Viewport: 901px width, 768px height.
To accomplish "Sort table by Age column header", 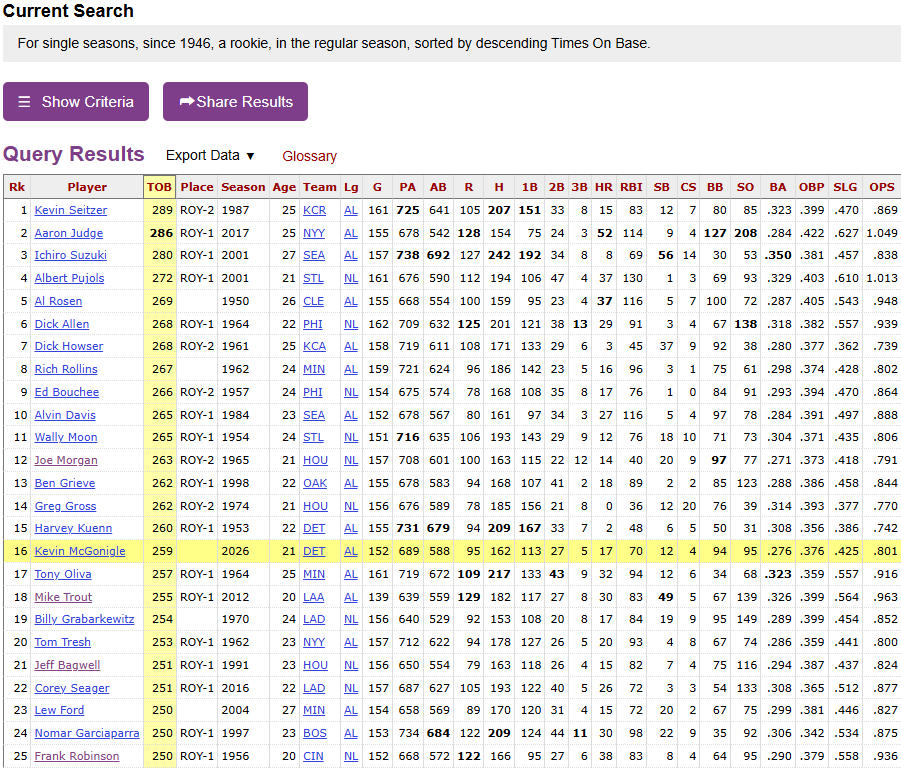I will click(284, 187).
